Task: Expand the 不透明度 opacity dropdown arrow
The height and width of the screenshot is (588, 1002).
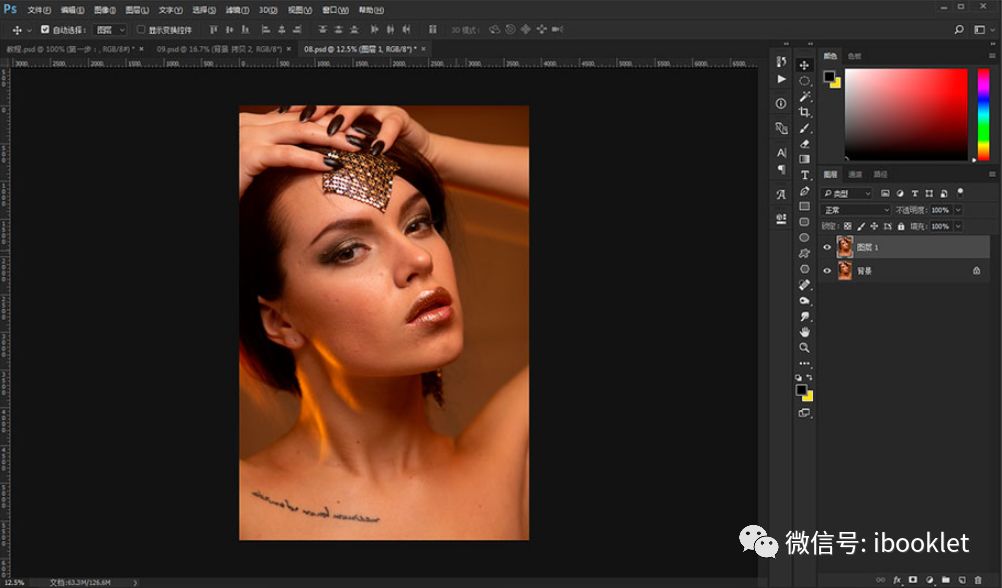Action: tap(958, 210)
